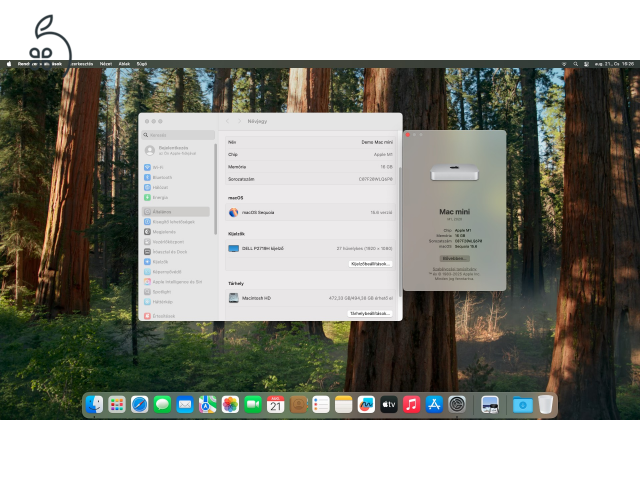This screenshot has width=640, height=480.
Task: Open the Music app in Dock
Action: click(411, 404)
